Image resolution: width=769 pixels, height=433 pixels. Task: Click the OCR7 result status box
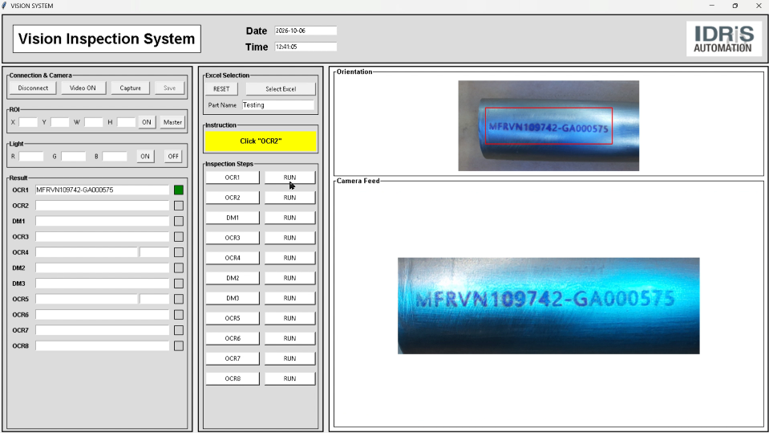179,330
